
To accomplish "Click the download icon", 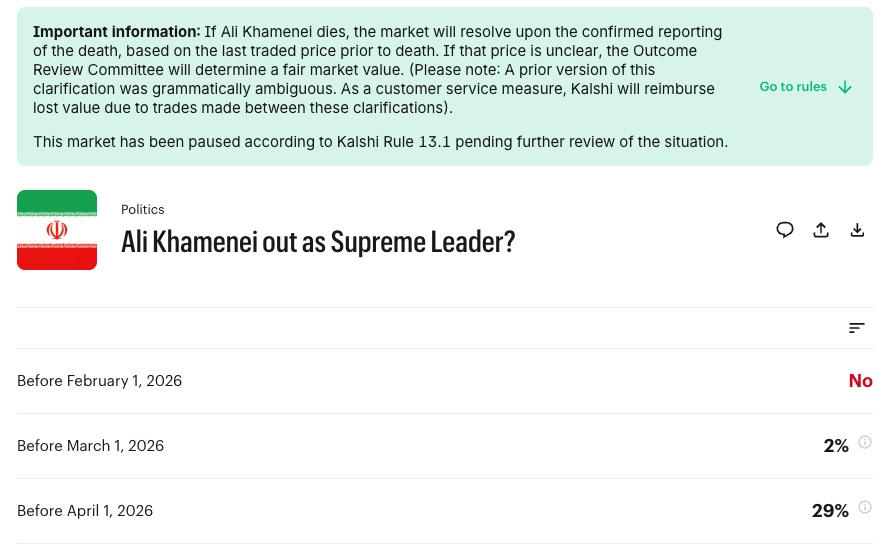I will [x=857, y=230].
